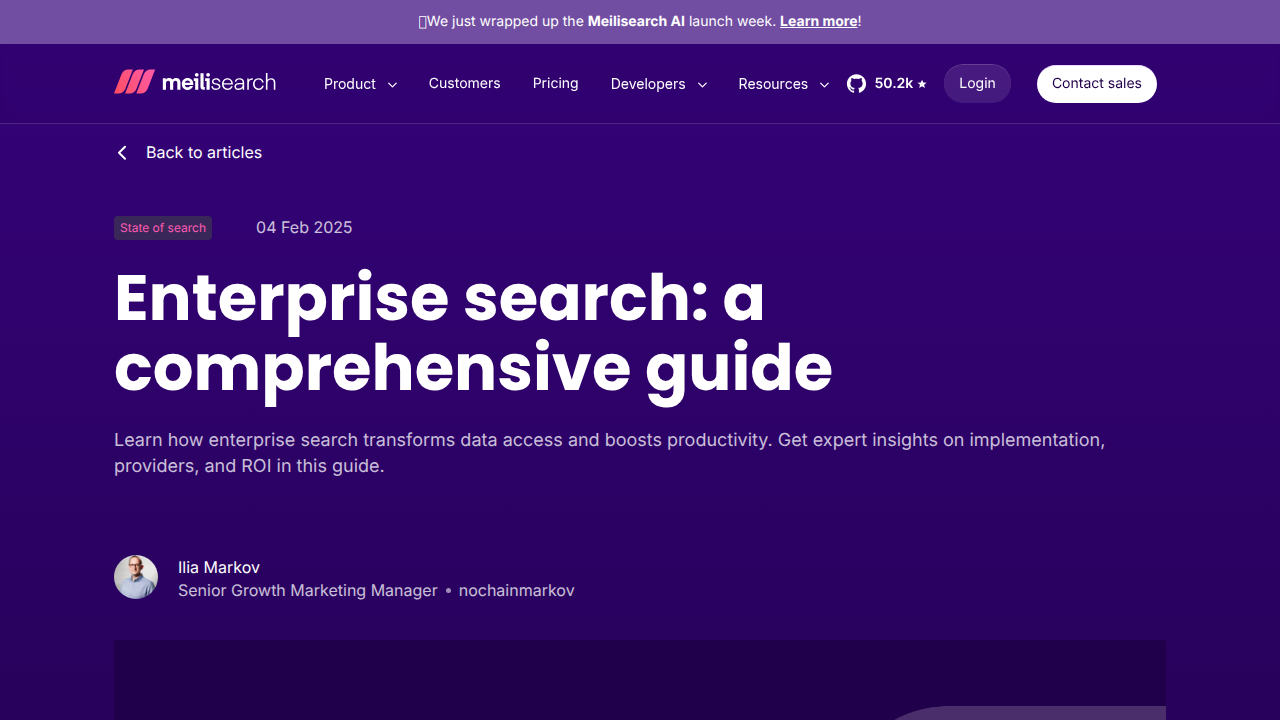Click the article cover image below author
The width and height of the screenshot is (1280, 720).
click(x=640, y=680)
